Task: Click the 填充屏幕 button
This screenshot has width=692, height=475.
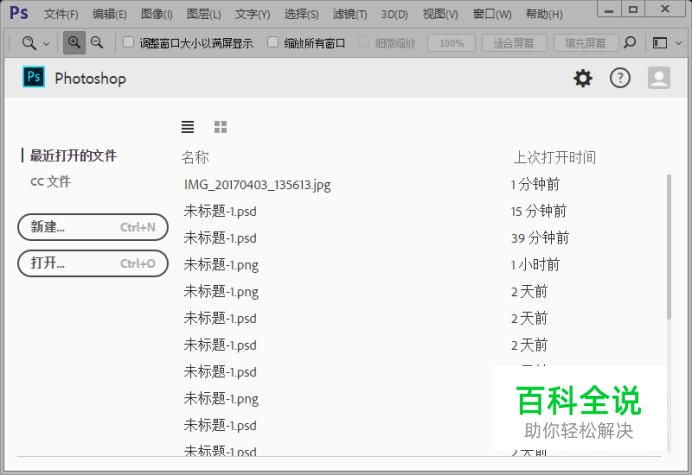Action: click(x=586, y=43)
